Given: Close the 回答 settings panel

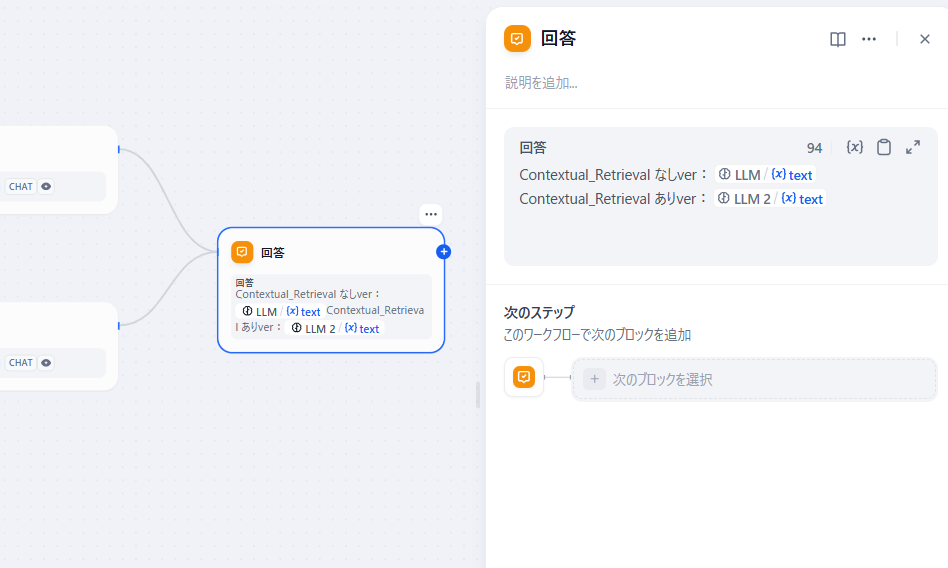Looking at the screenshot, I should (x=924, y=39).
